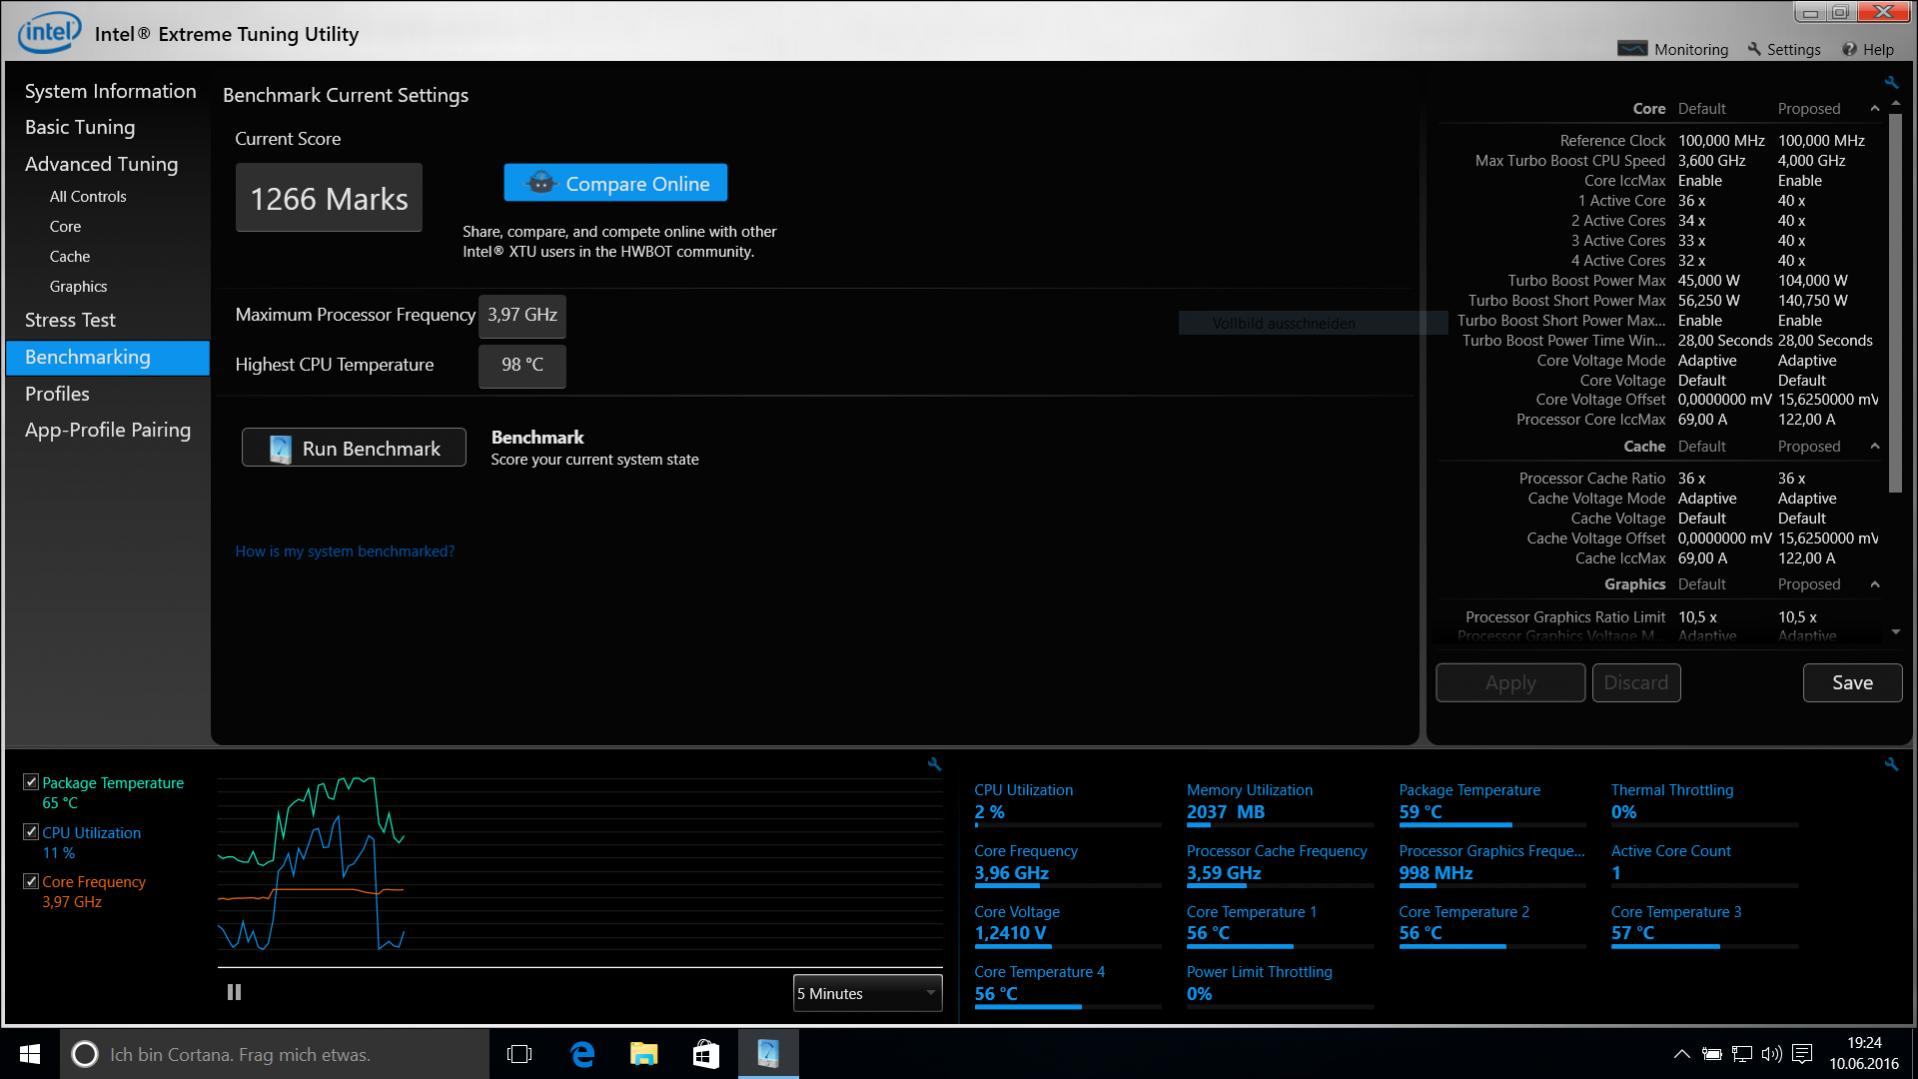1918x1079 pixels.
Task: Collapse the Core settings section
Action: 1875,108
